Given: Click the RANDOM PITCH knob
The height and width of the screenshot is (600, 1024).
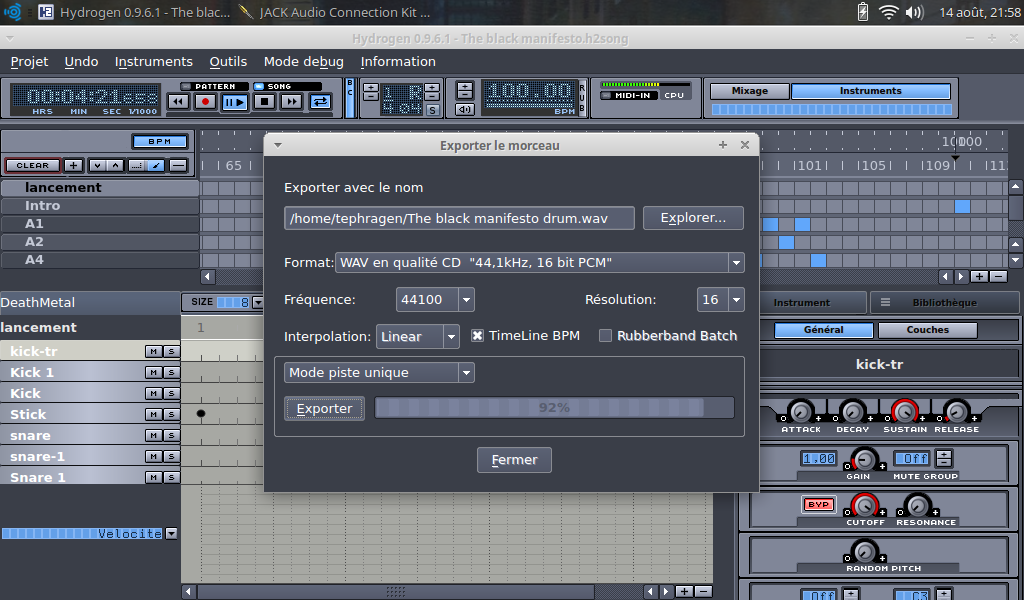Looking at the screenshot, I should (865, 552).
